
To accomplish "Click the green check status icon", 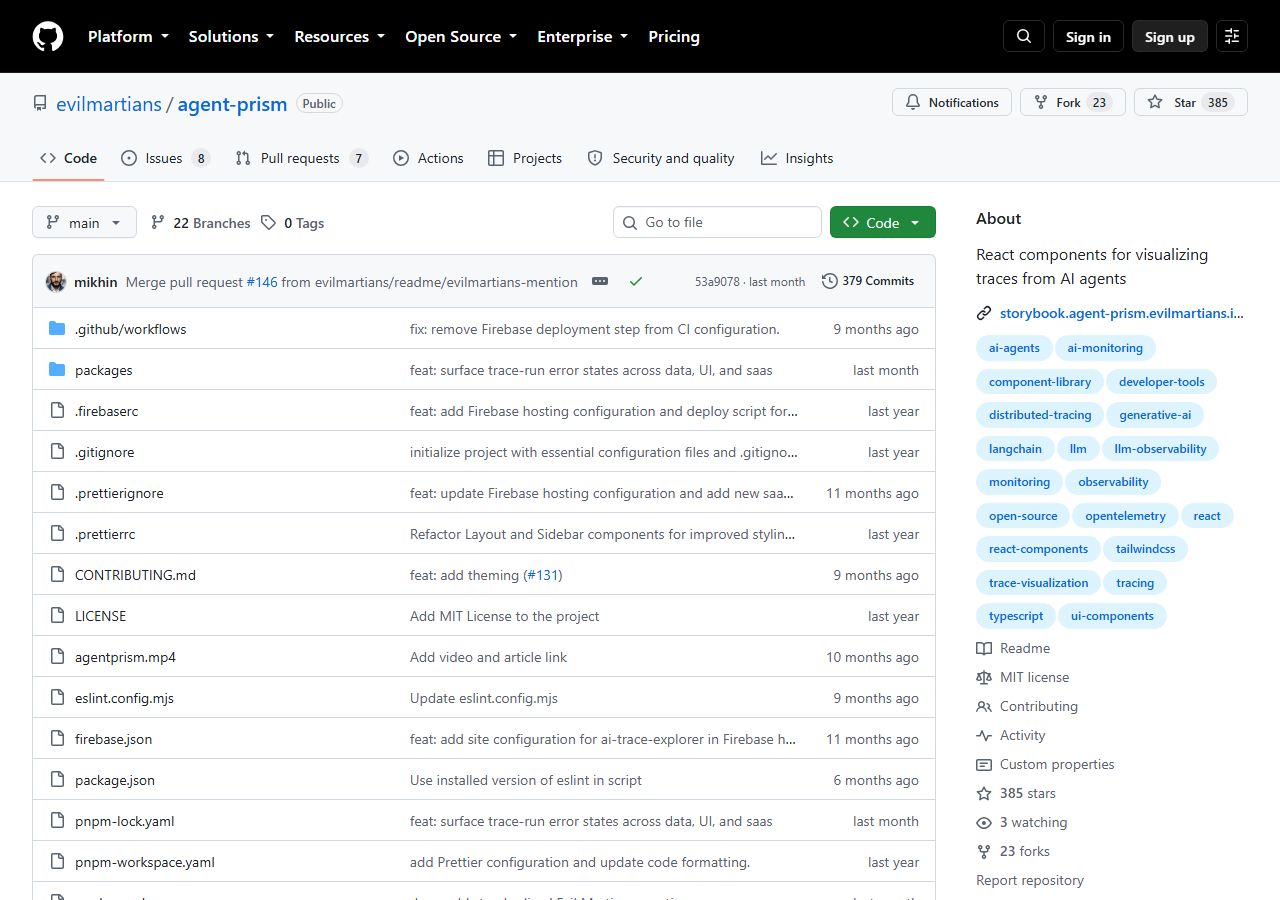I will [x=635, y=281].
